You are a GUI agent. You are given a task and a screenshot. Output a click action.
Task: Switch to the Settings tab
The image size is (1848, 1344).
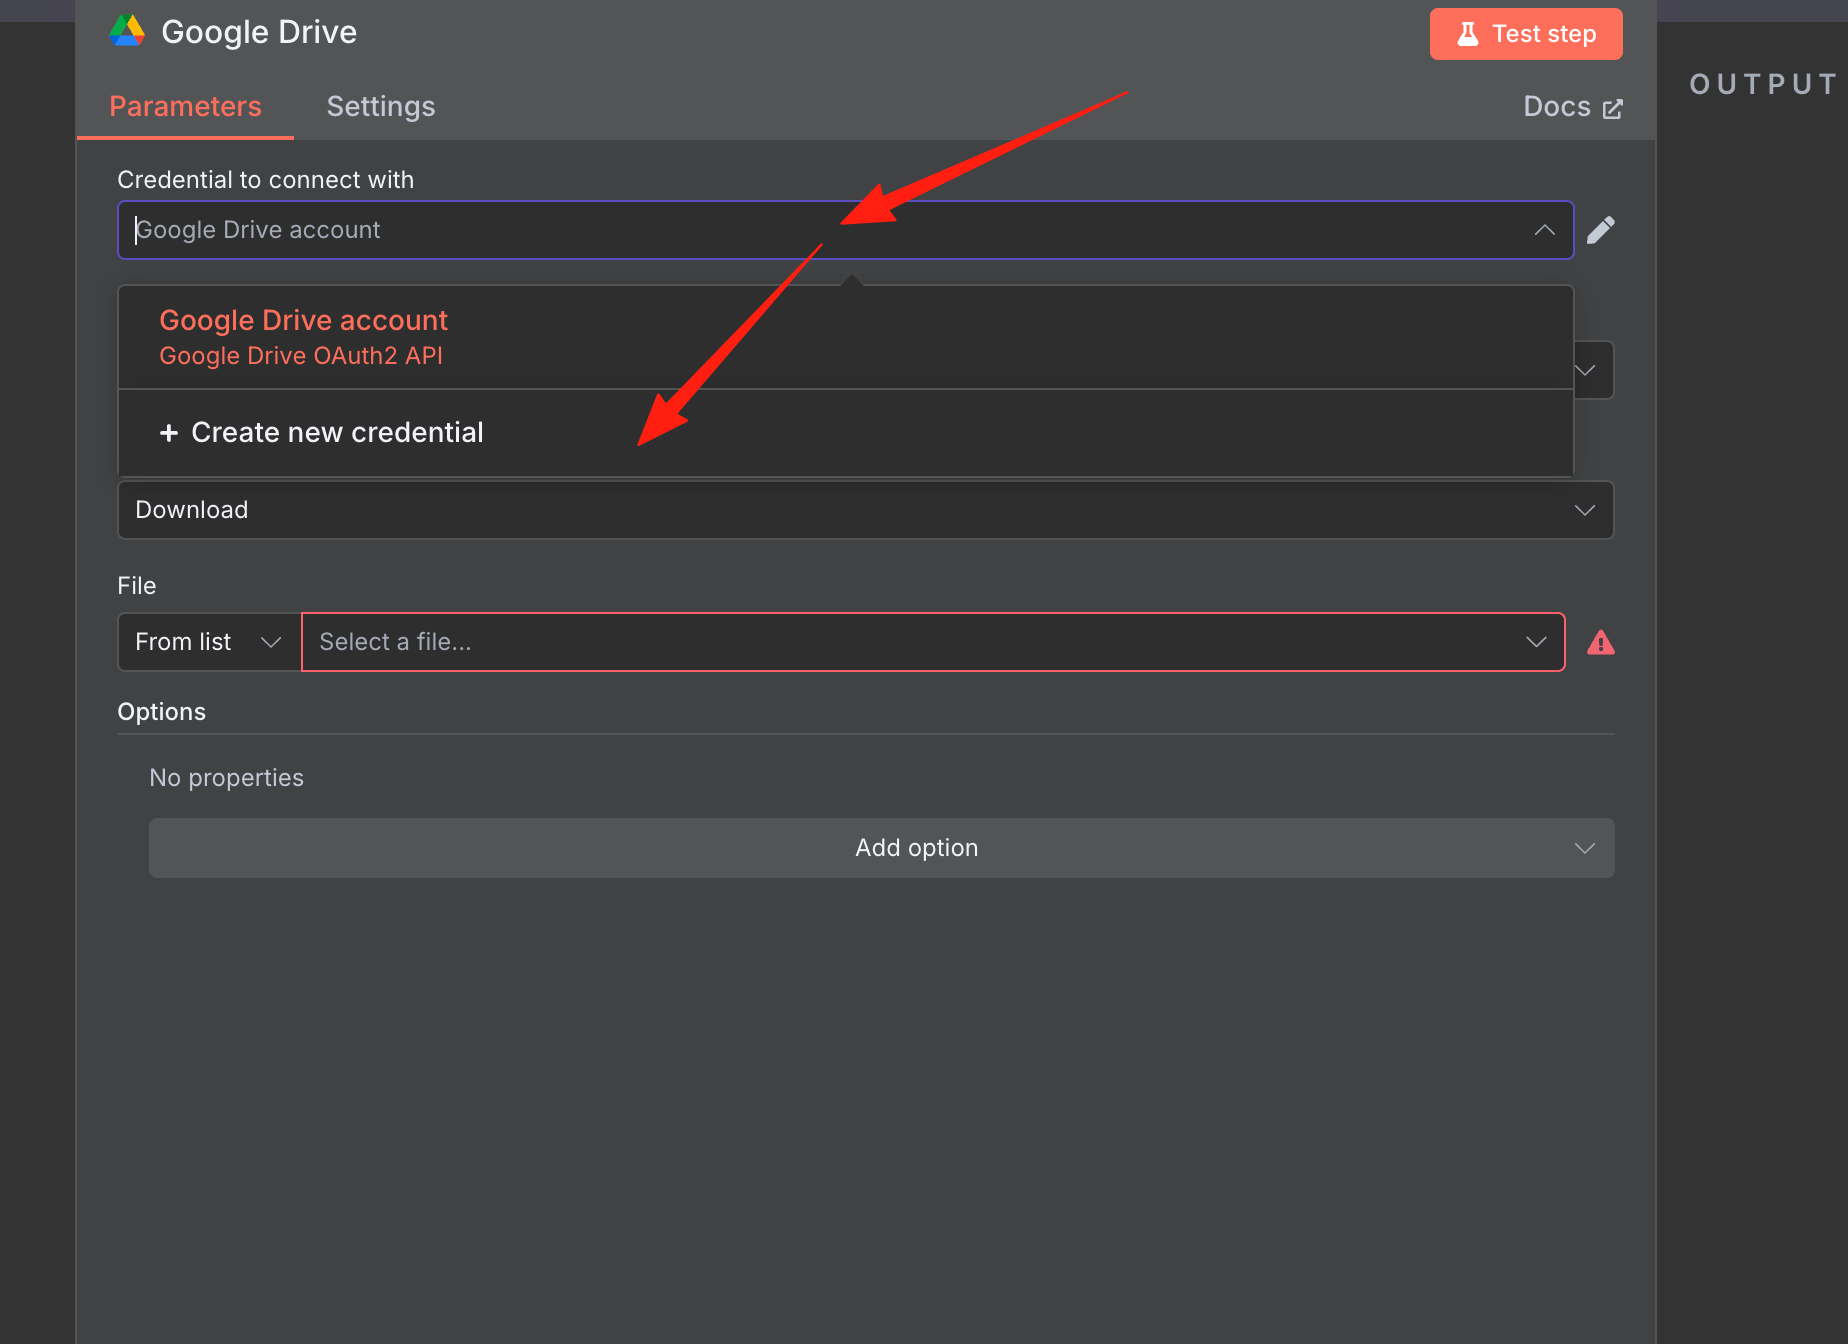click(x=381, y=106)
